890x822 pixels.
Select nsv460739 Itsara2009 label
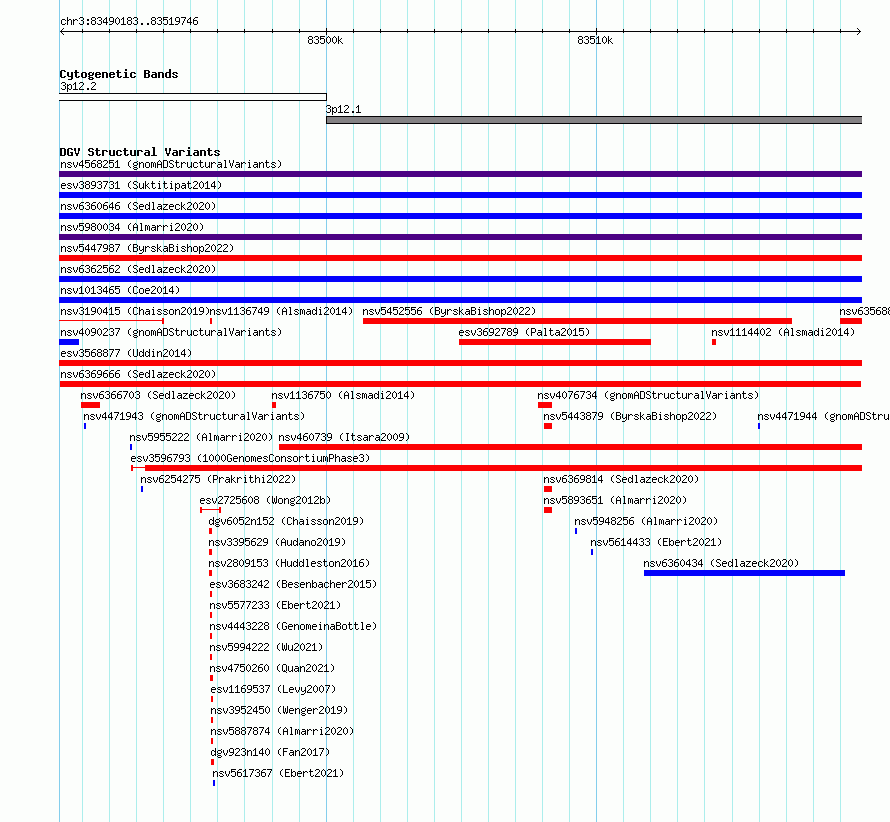coord(344,438)
